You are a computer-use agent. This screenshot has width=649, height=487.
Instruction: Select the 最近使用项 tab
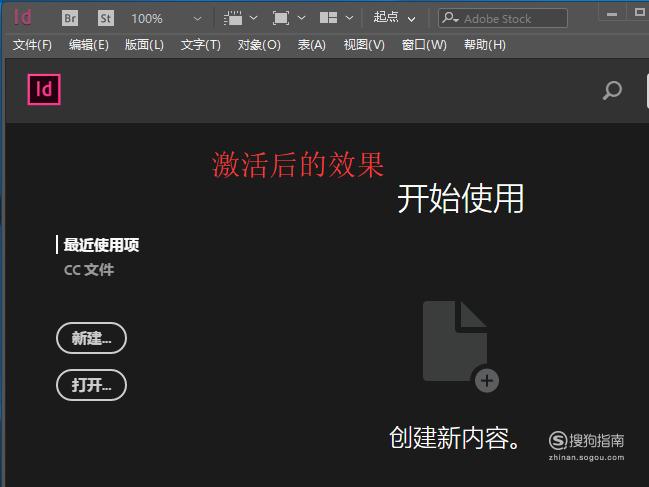tap(101, 245)
